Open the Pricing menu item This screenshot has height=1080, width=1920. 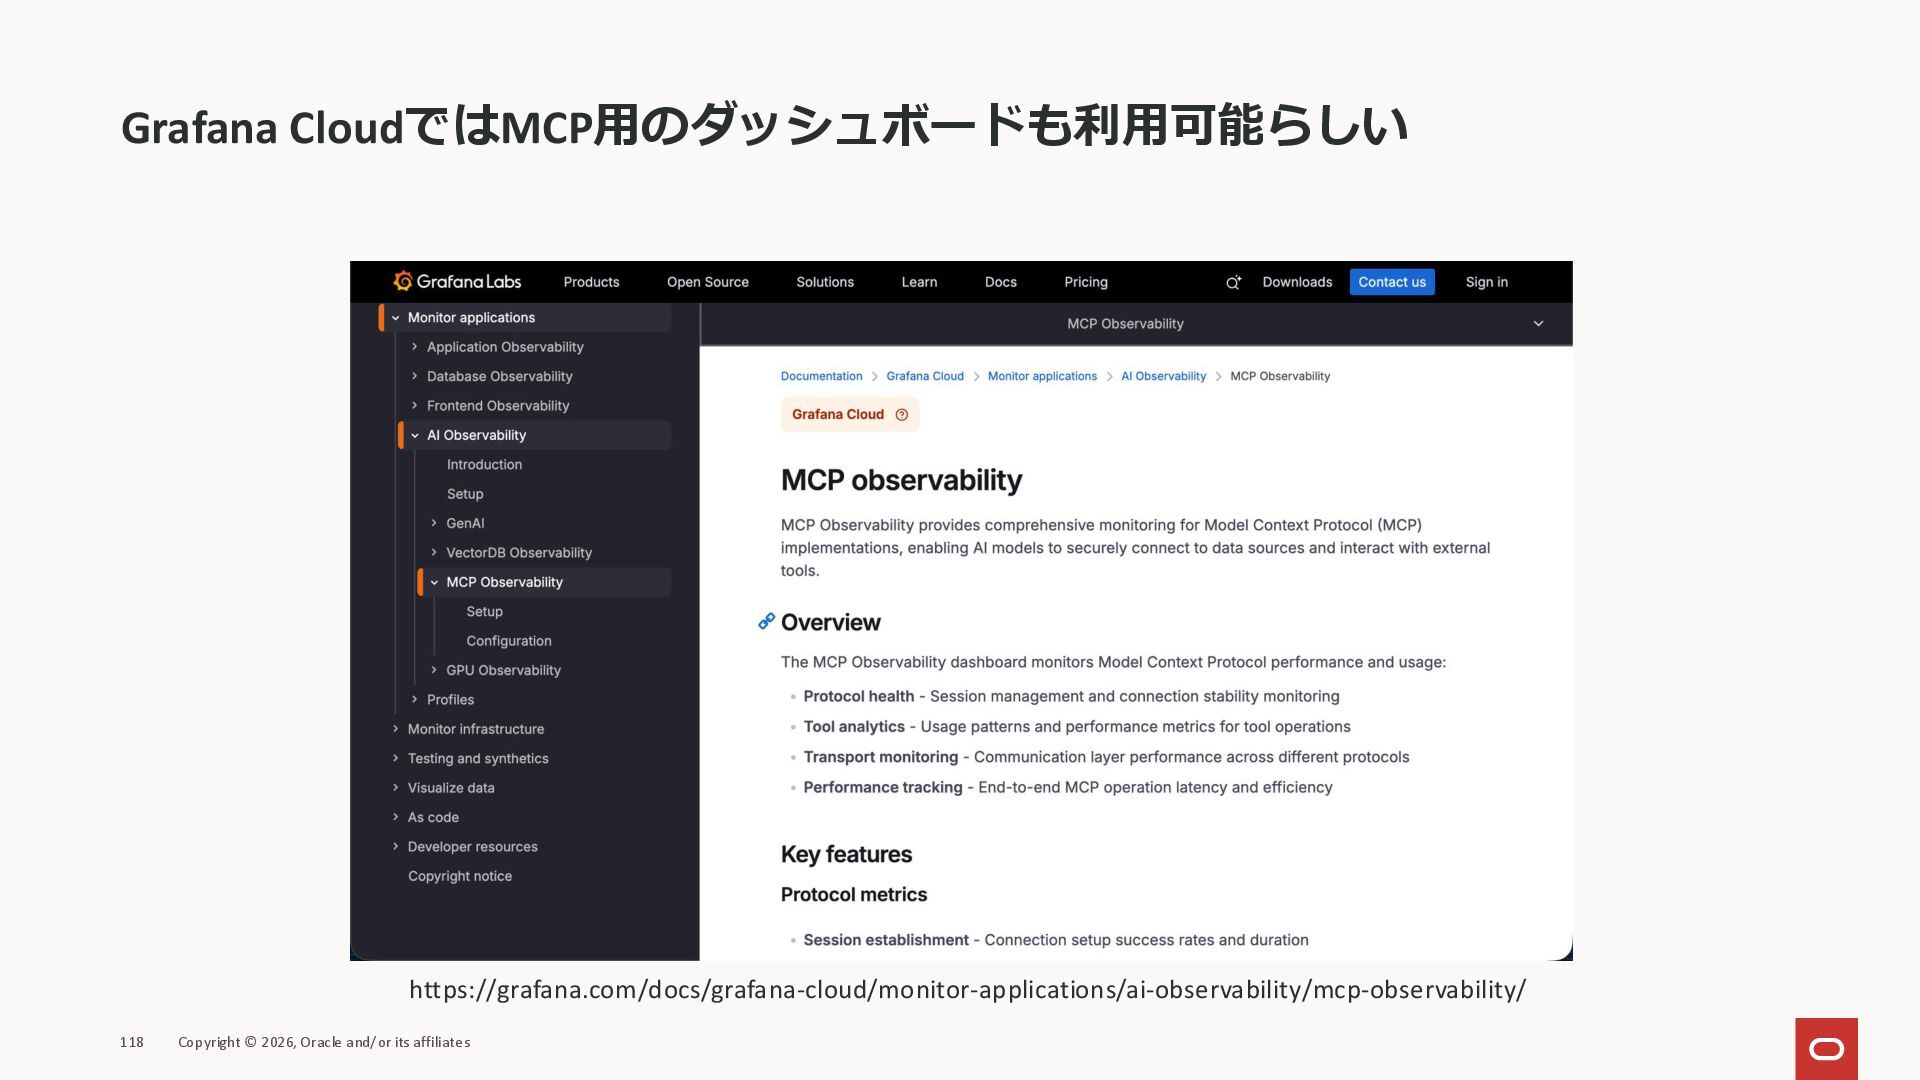coord(1085,282)
